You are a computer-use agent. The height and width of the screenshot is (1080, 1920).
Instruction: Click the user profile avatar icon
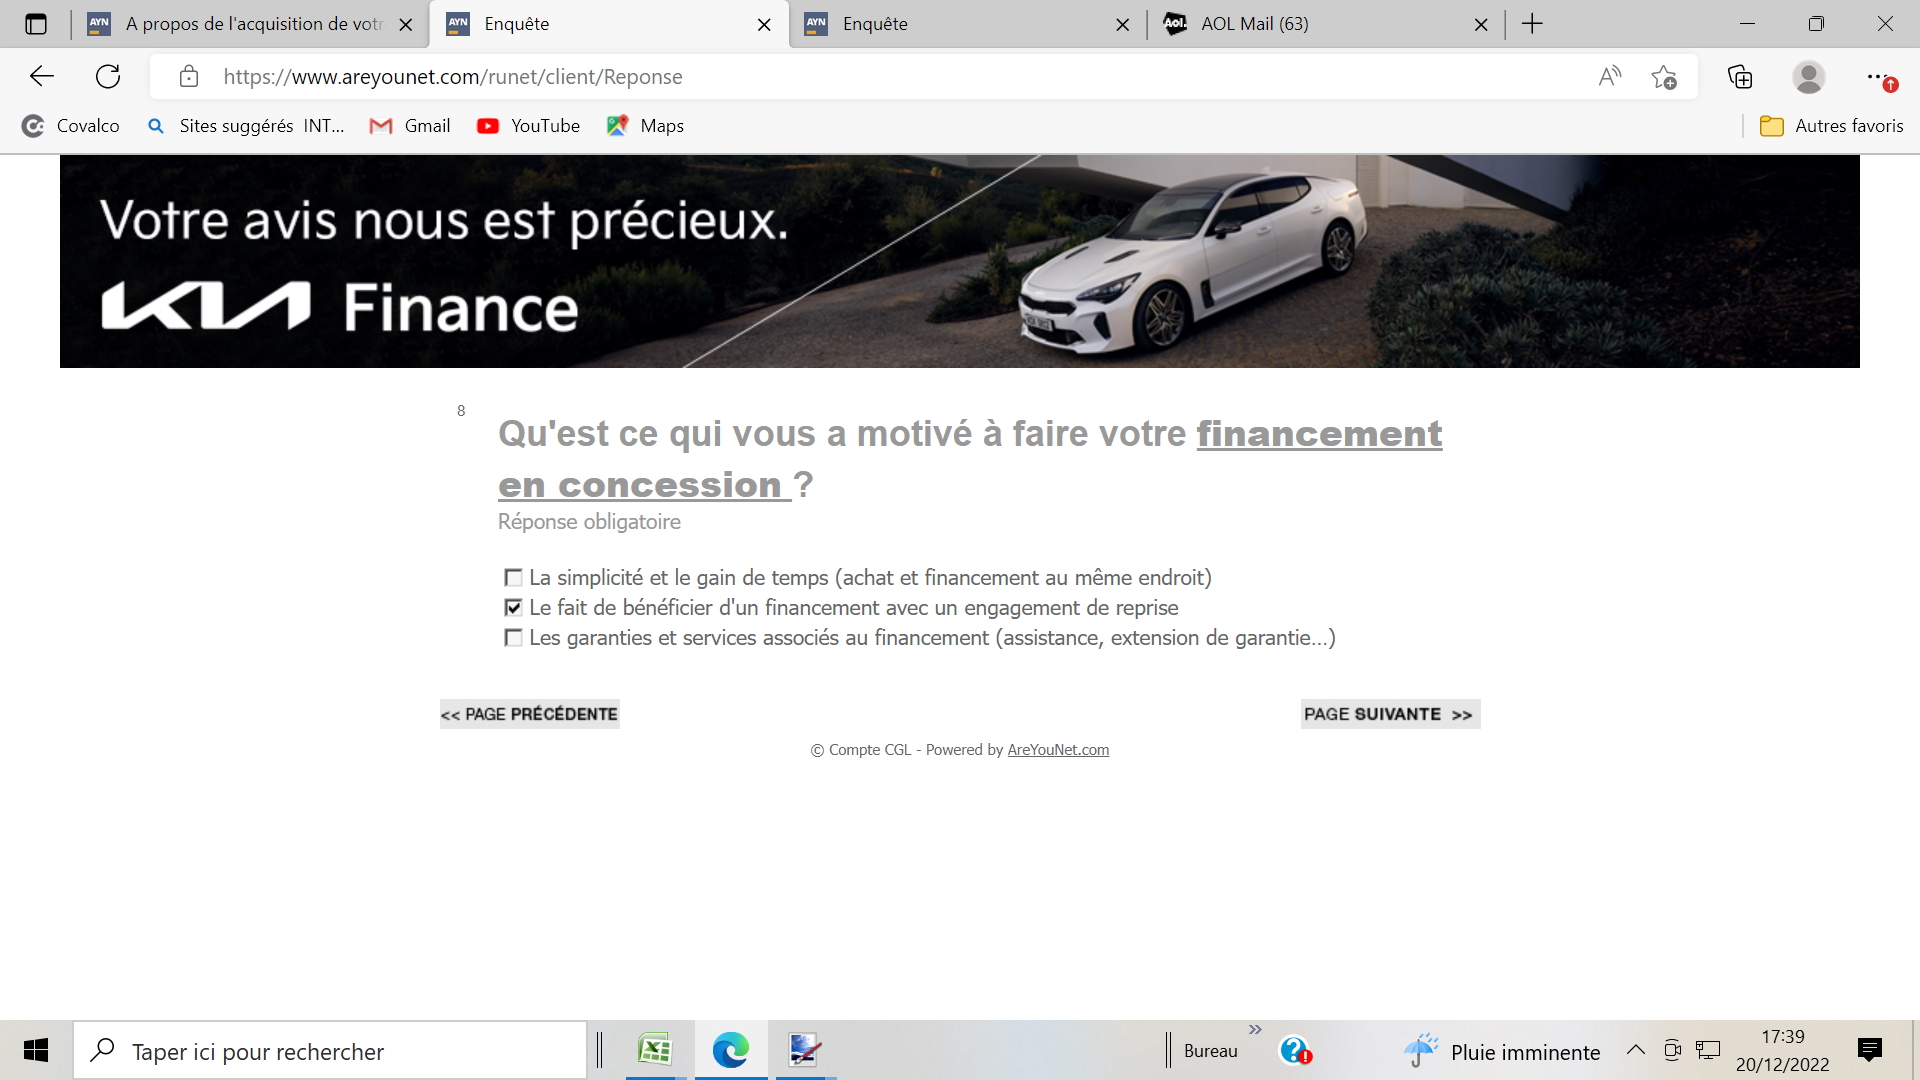point(1808,77)
